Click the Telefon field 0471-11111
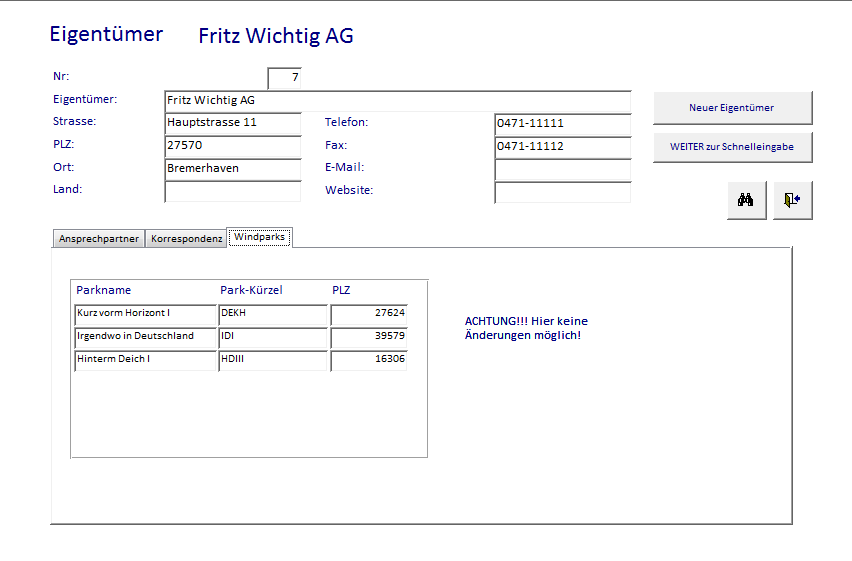The height and width of the screenshot is (561, 852). pos(562,124)
